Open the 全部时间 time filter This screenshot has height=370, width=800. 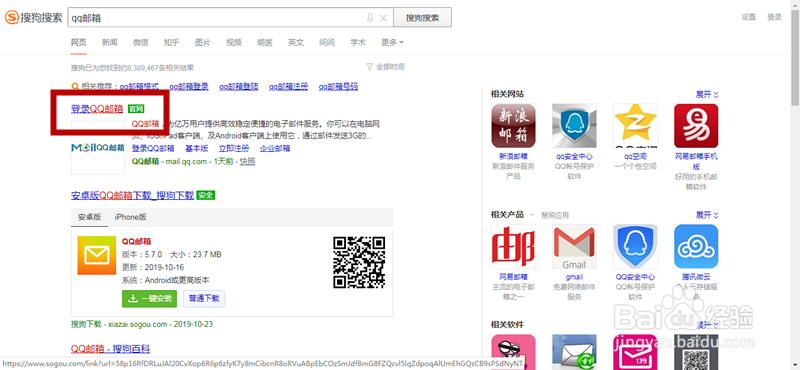385,67
